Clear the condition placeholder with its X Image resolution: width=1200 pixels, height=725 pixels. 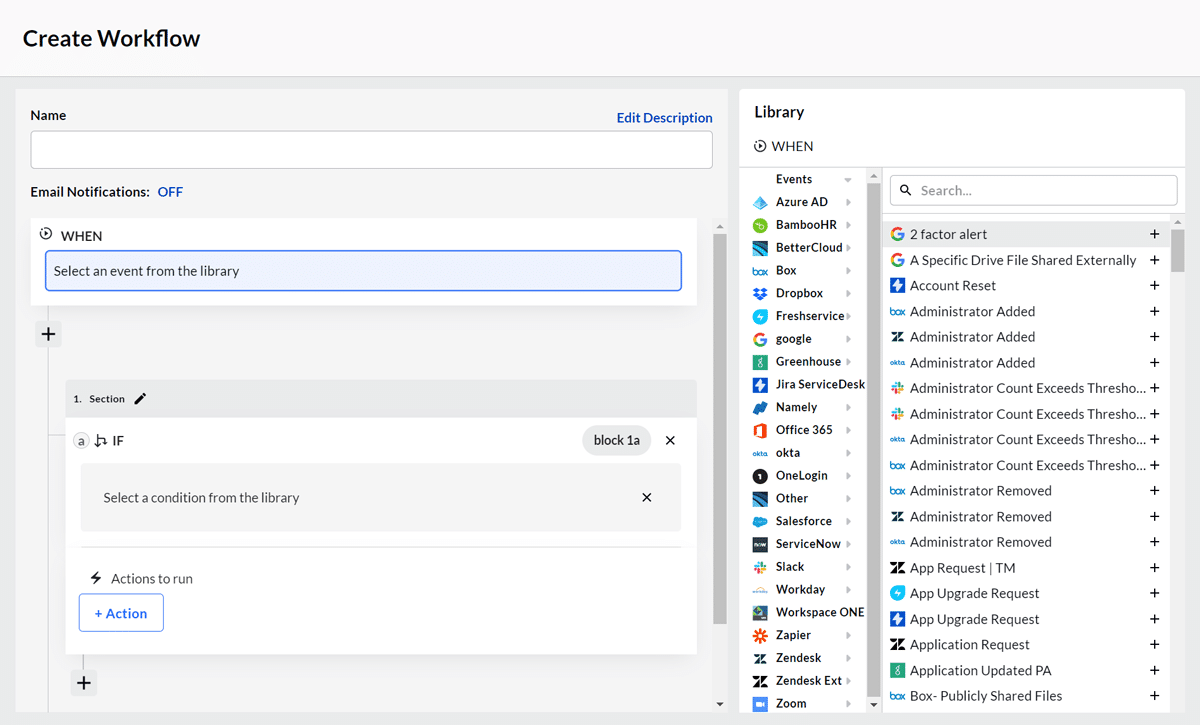647,497
